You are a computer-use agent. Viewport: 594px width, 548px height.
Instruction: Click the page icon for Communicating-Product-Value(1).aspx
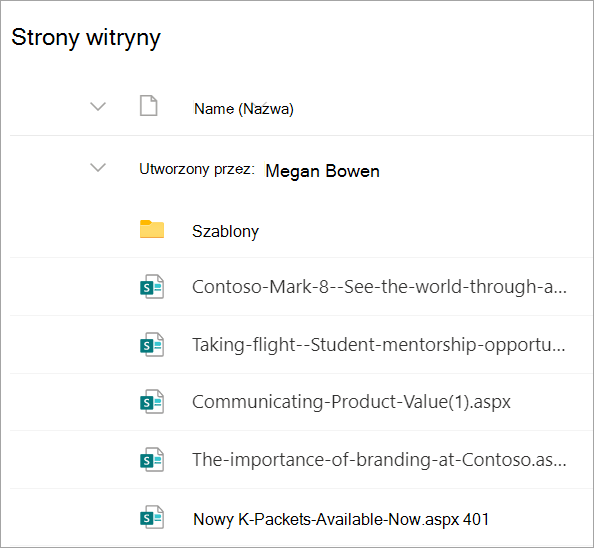pyautogui.click(x=152, y=401)
